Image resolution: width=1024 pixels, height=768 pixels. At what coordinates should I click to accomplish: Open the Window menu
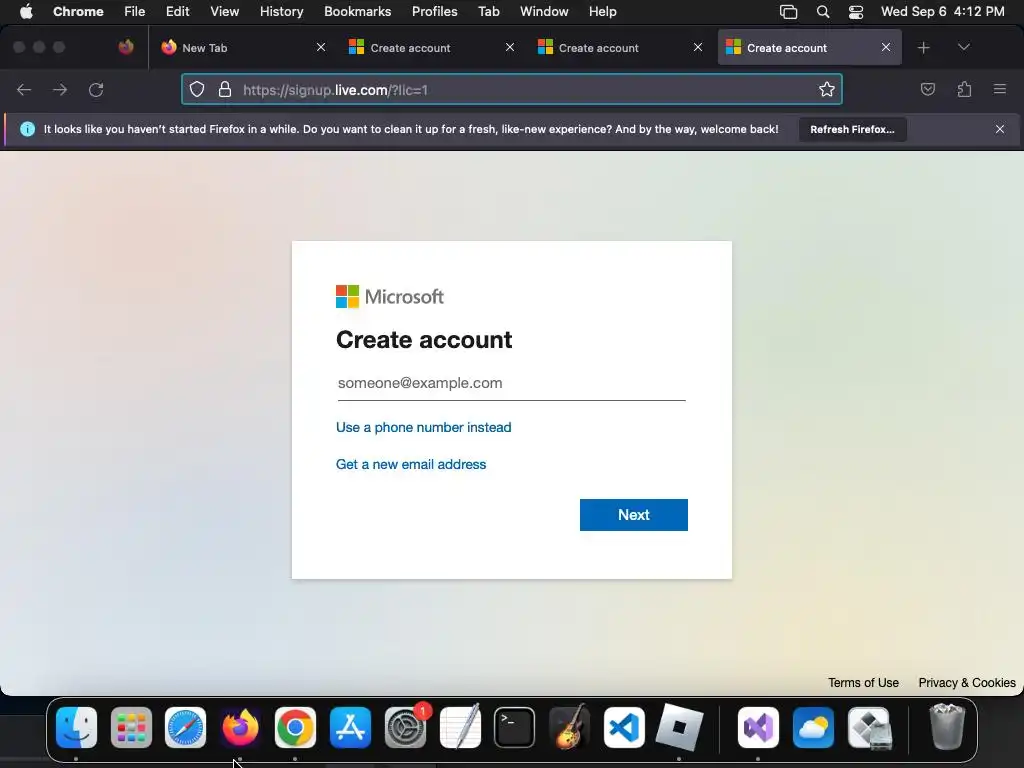544,12
